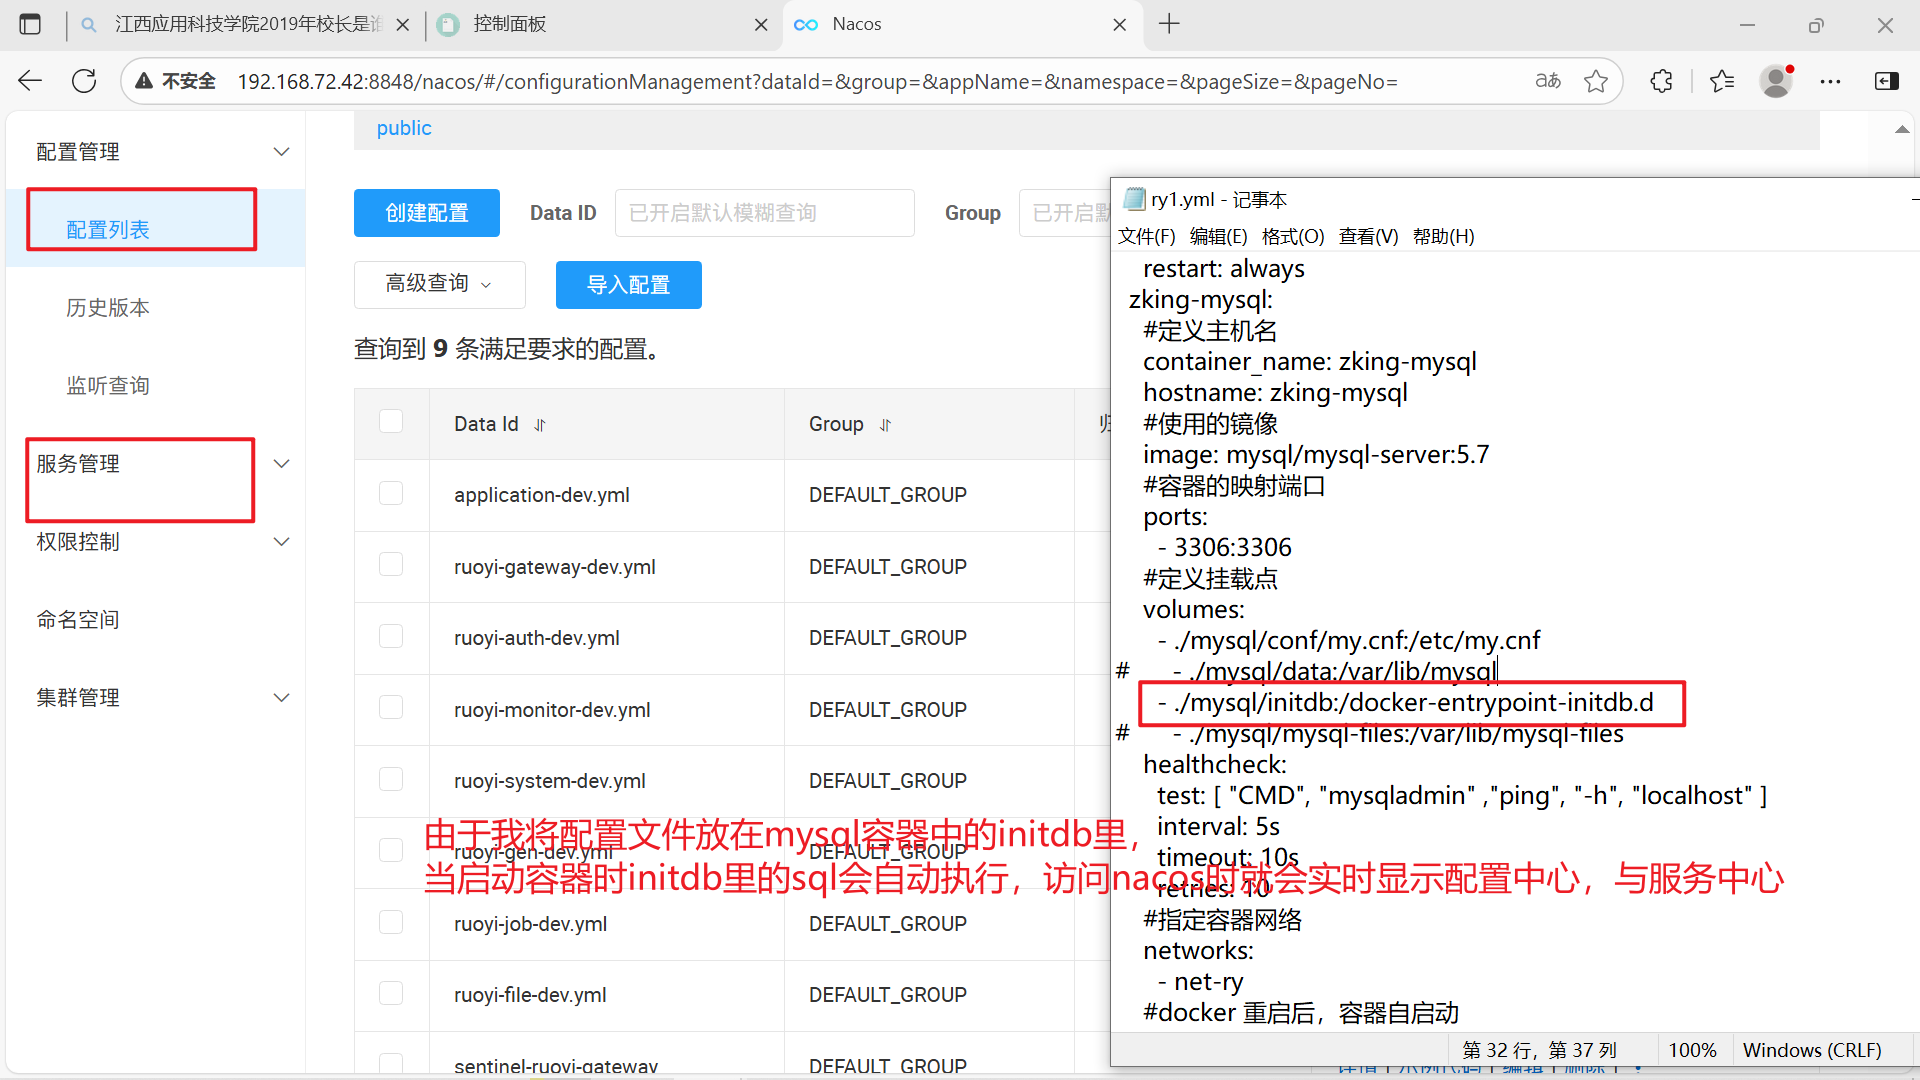Check the ruoyi-job-dev.yml row checkbox
Viewport: 1920px width, 1080px height.
tap(391, 922)
